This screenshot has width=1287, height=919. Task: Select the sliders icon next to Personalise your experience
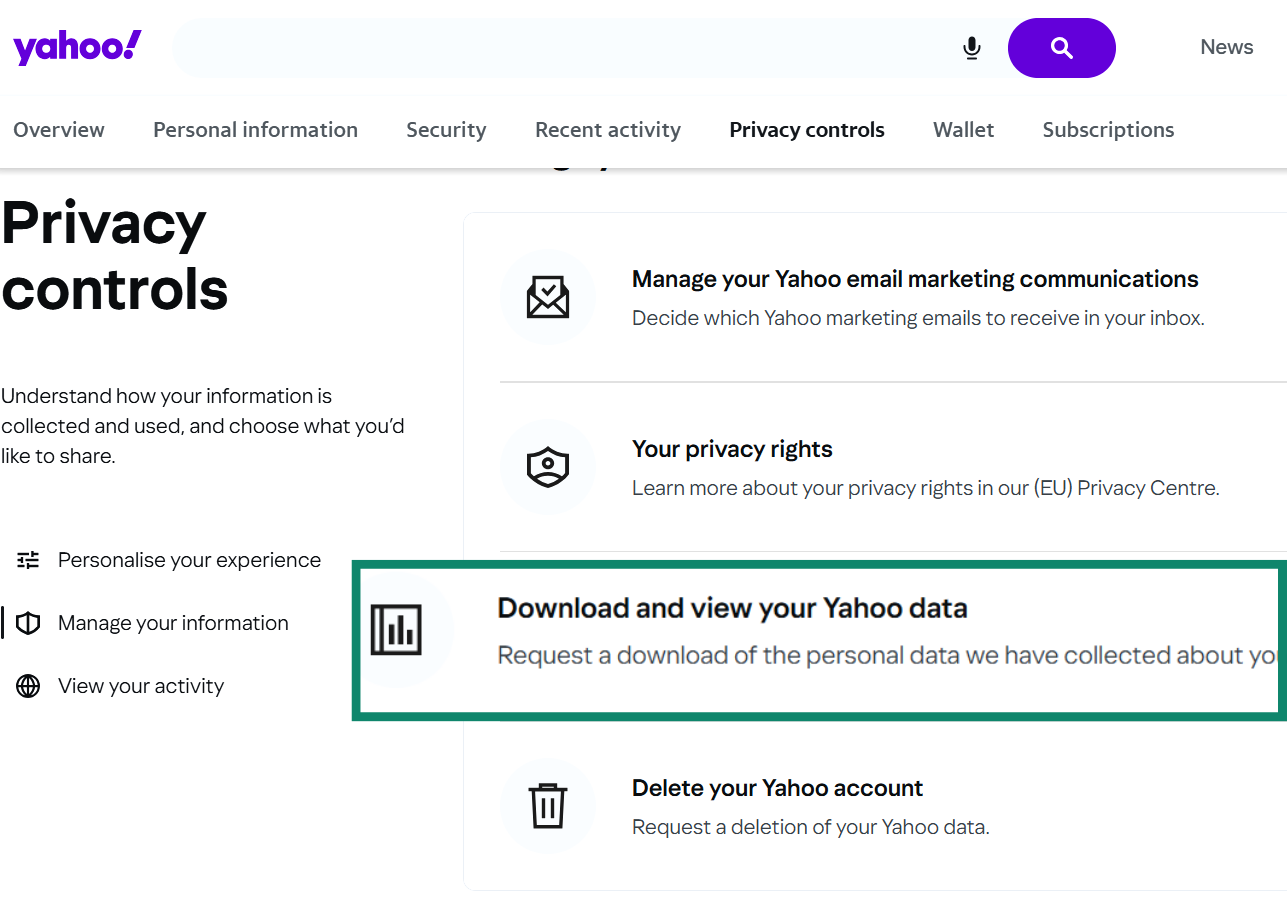click(x=27, y=560)
